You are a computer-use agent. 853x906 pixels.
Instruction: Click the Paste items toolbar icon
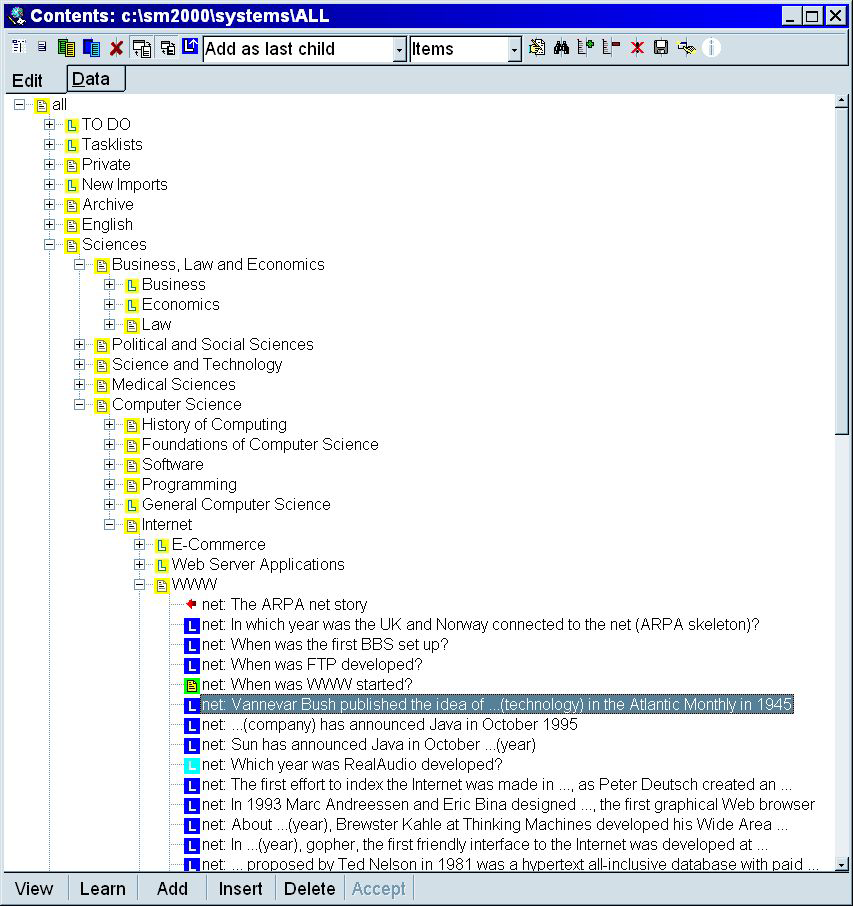point(92,47)
